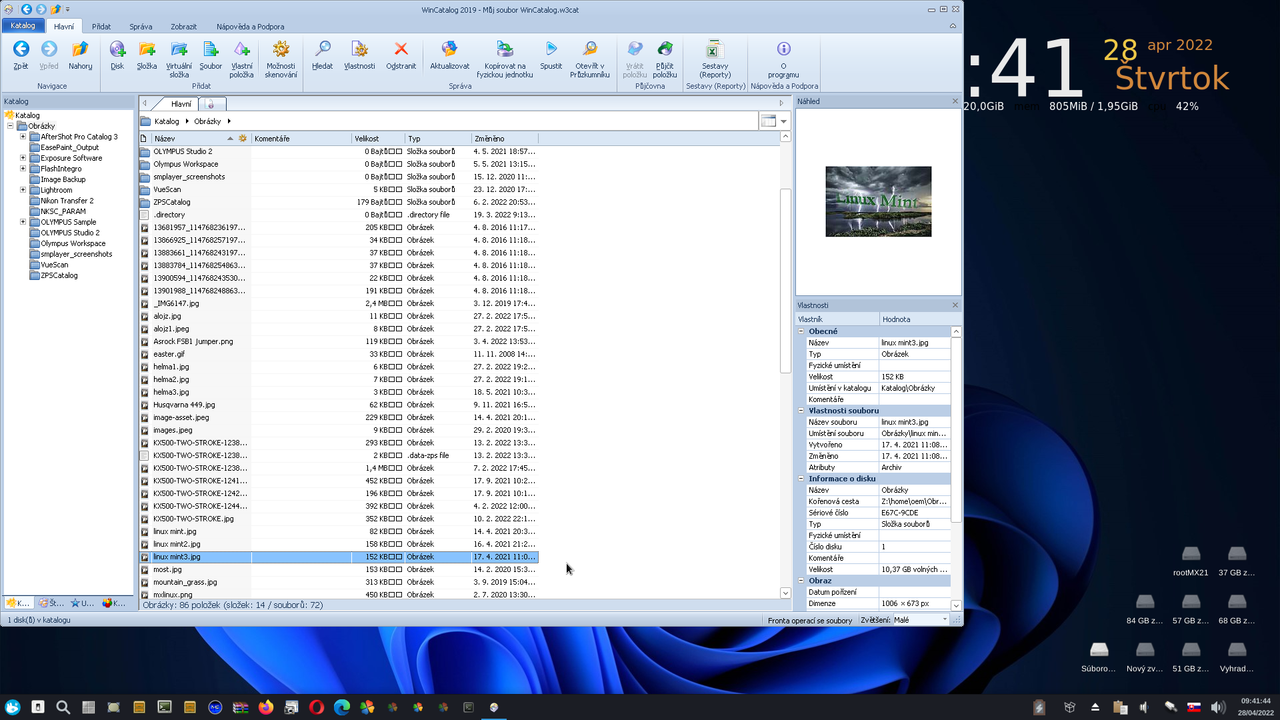The width and height of the screenshot is (1280, 720).
Task: Collapse the Informace o disku section
Action: tap(801, 478)
